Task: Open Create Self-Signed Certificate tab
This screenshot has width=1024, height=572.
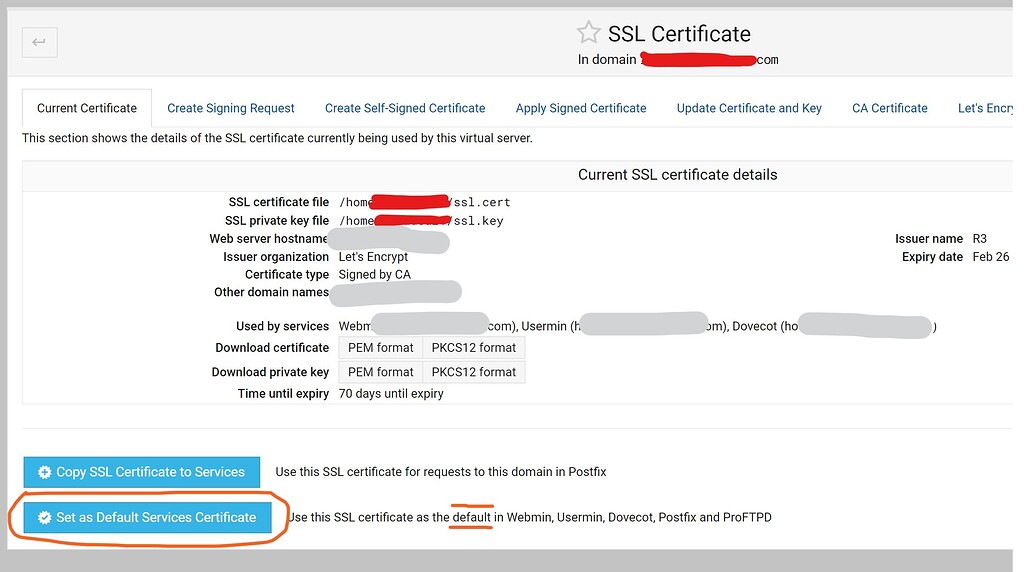Action: pyautogui.click(x=405, y=108)
